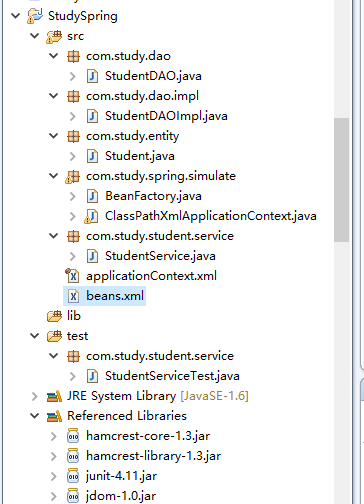Select the BeanFactory.java file name

[153, 196]
